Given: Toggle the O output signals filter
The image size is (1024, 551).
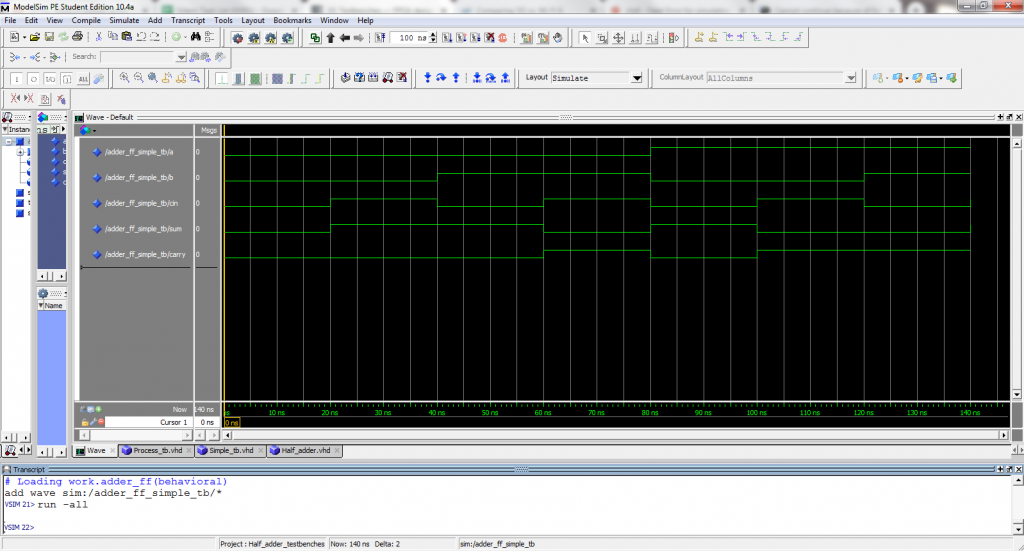Looking at the screenshot, I should coord(33,79).
